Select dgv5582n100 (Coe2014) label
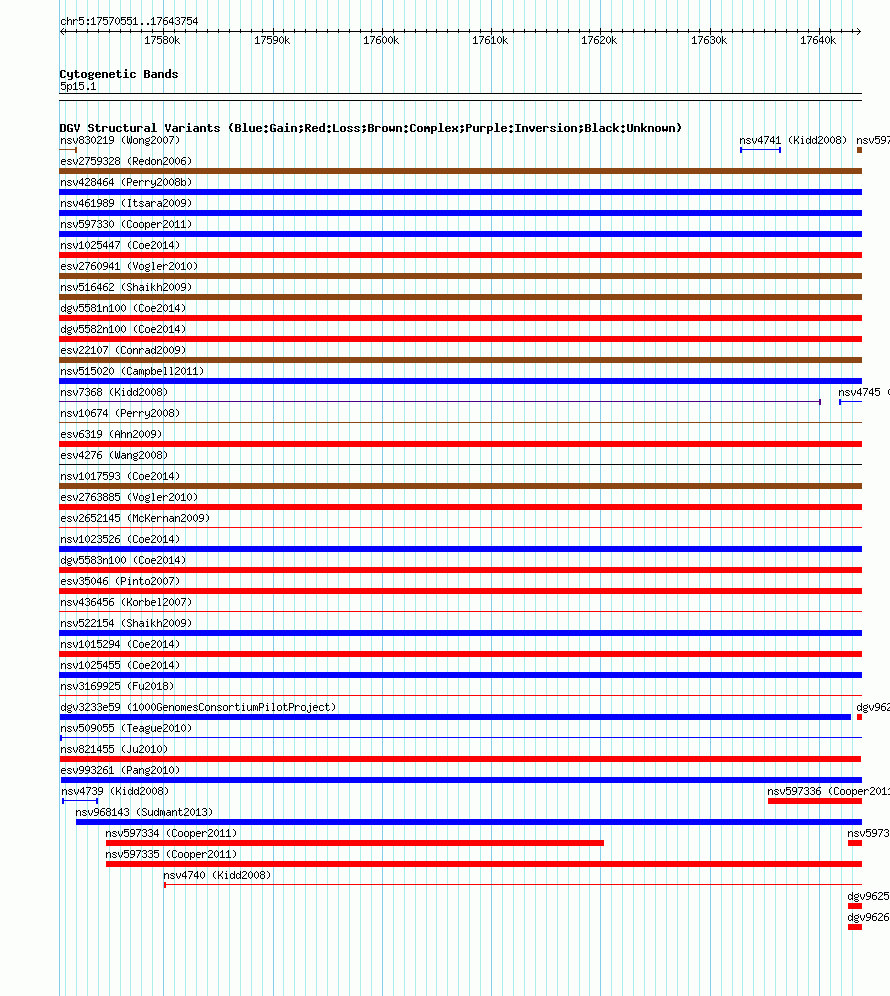 tap(123, 329)
